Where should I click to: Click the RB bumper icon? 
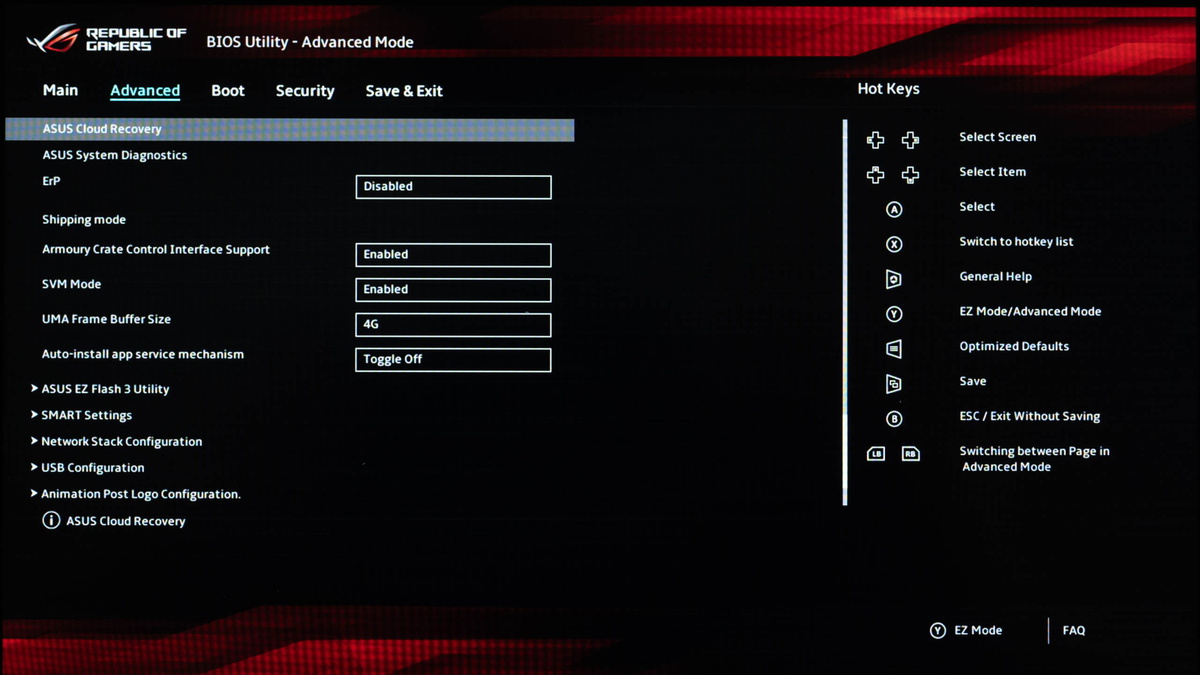click(x=910, y=454)
